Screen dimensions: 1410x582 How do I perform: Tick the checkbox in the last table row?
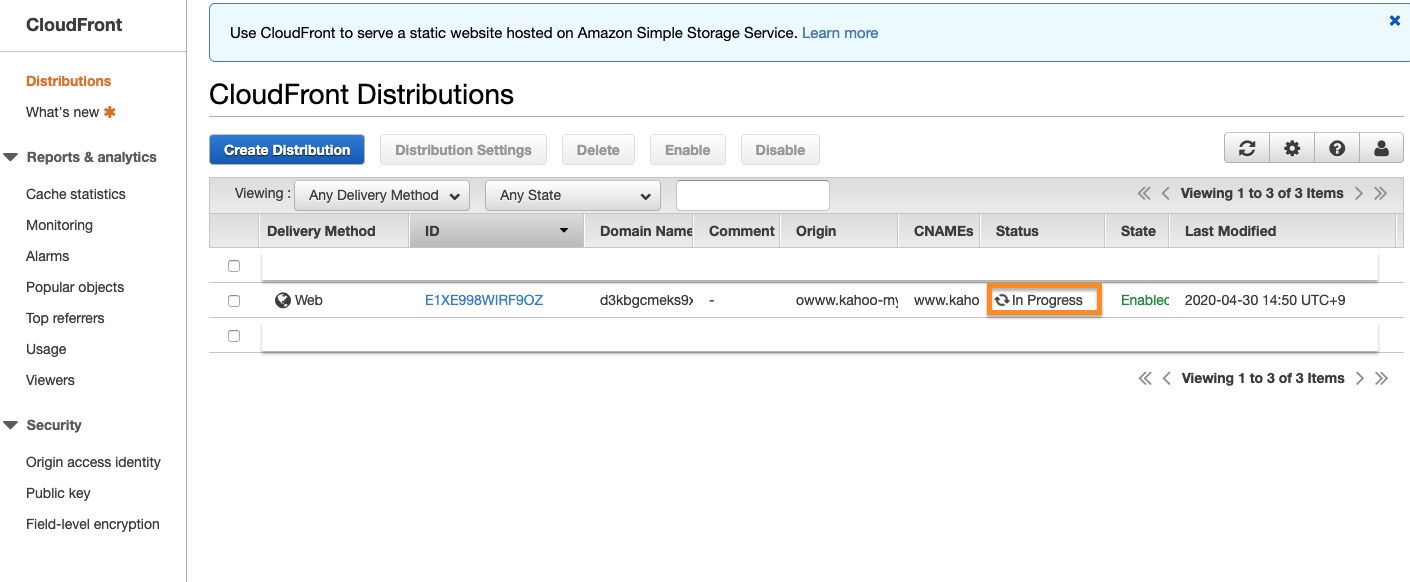coord(234,336)
